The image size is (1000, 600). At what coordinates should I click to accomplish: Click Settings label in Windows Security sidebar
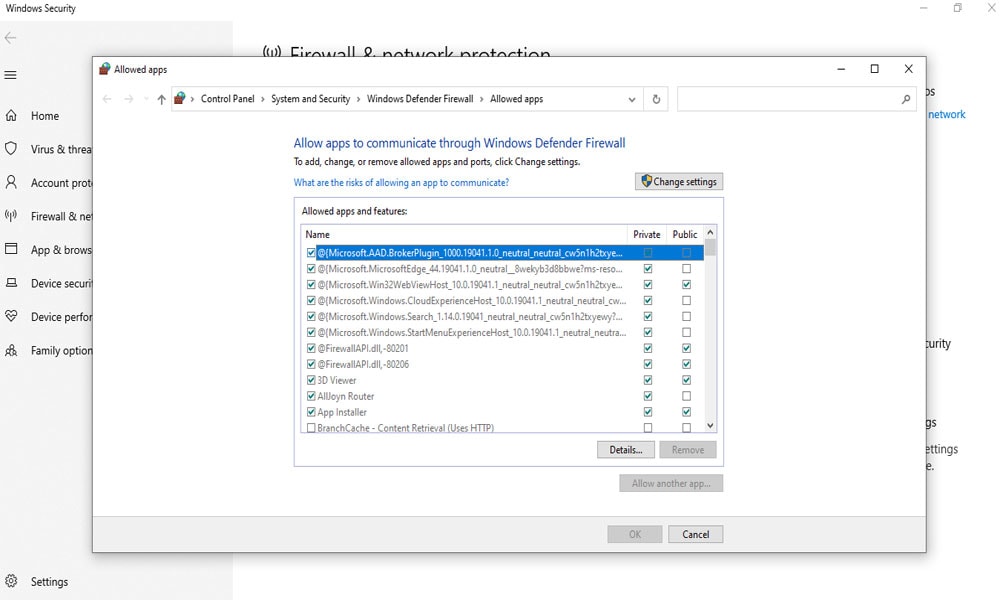(49, 582)
